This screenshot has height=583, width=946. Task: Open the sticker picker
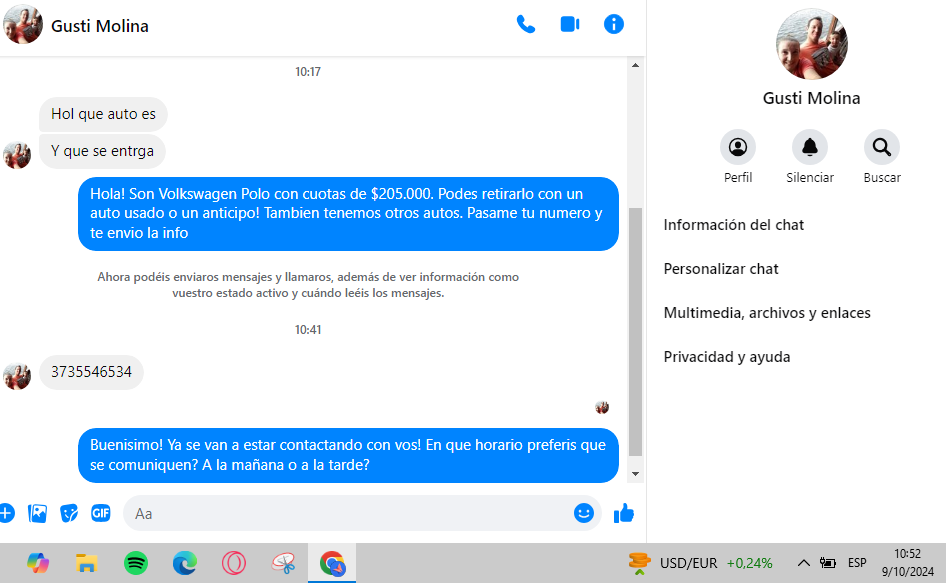pos(69,513)
